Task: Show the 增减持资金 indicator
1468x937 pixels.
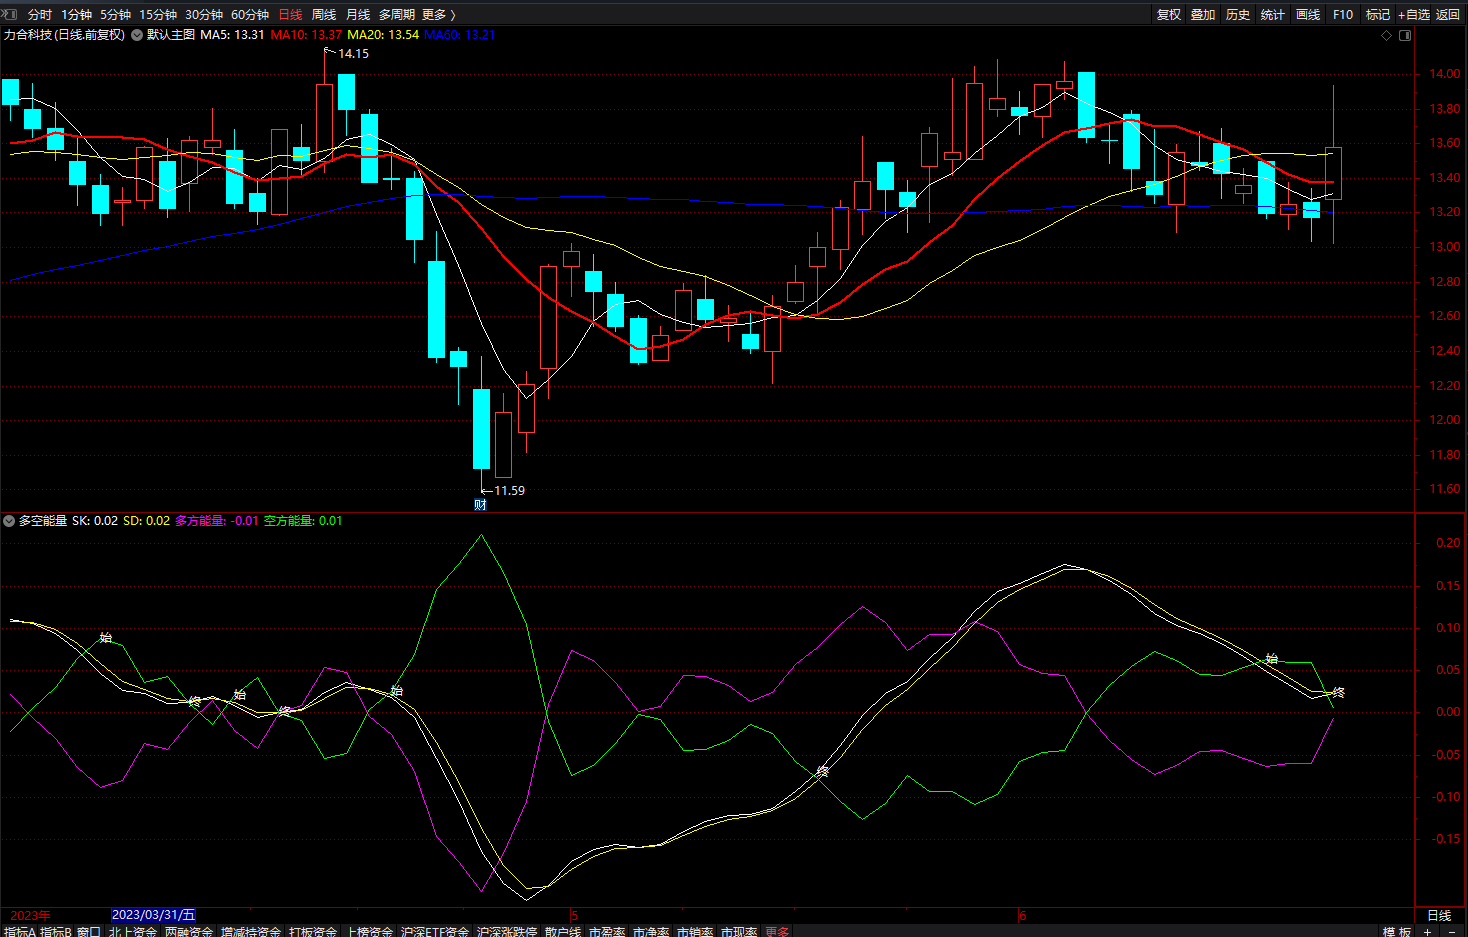Action: point(251,931)
